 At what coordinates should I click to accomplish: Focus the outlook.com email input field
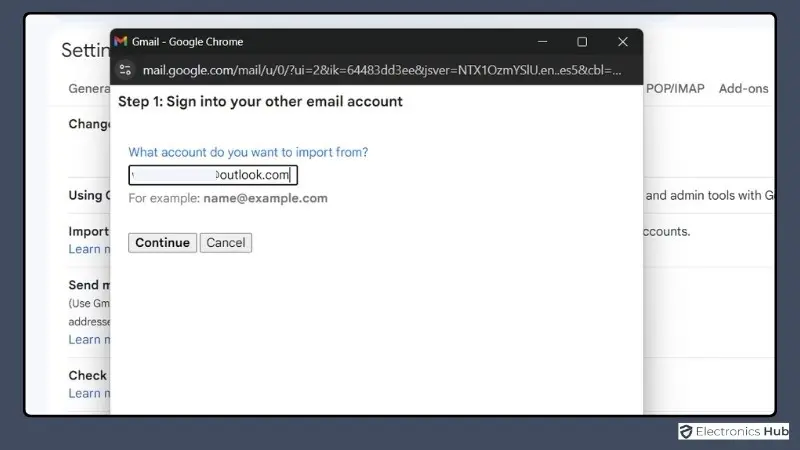(213, 175)
